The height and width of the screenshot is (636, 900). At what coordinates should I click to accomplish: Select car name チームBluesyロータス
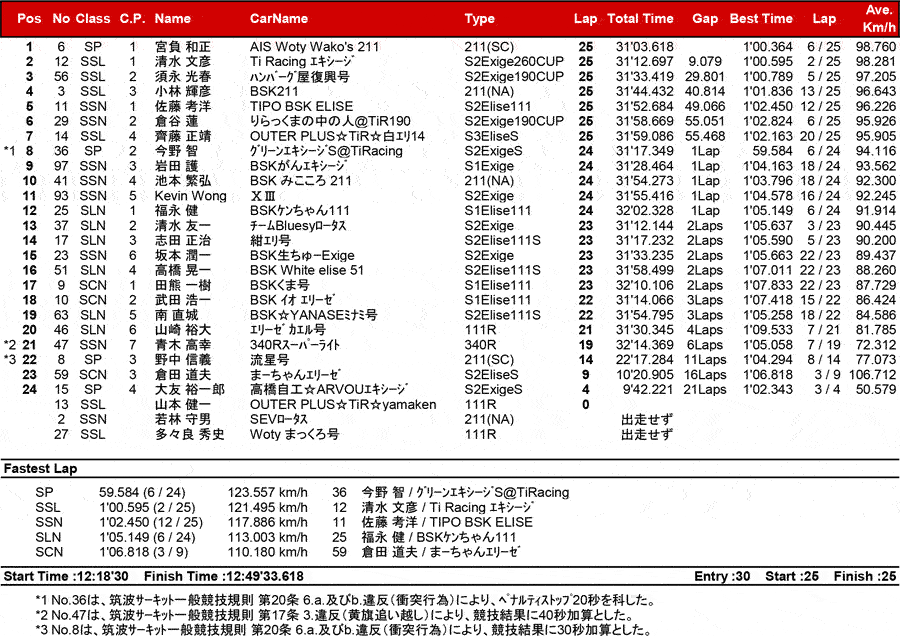[298, 226]
